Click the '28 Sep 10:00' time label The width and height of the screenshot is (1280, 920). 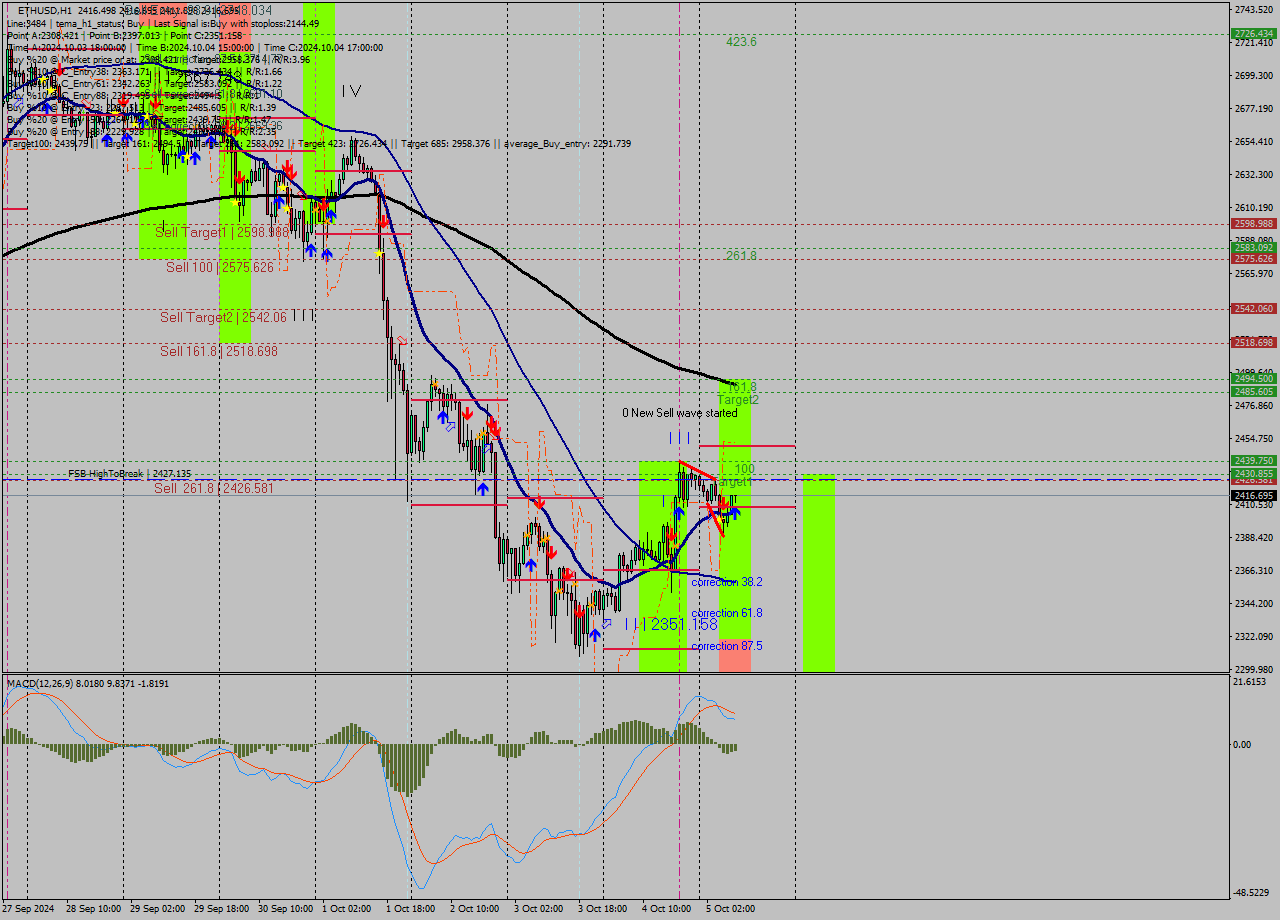coord(93,909)
